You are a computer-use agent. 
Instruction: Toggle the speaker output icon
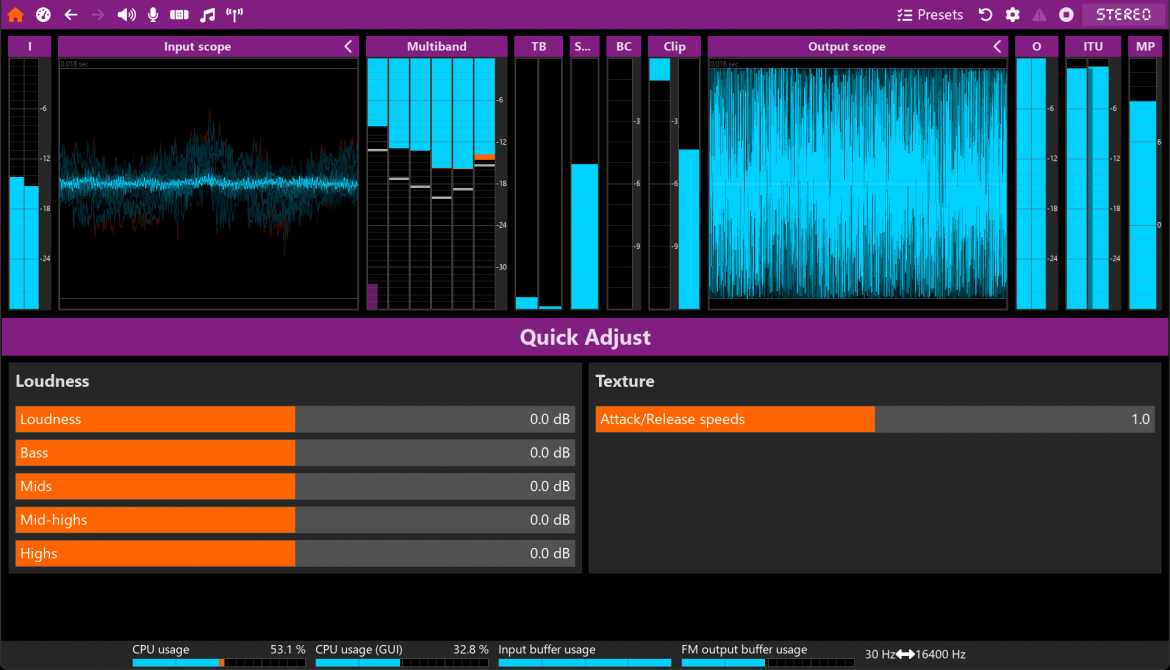click(125, 14)
